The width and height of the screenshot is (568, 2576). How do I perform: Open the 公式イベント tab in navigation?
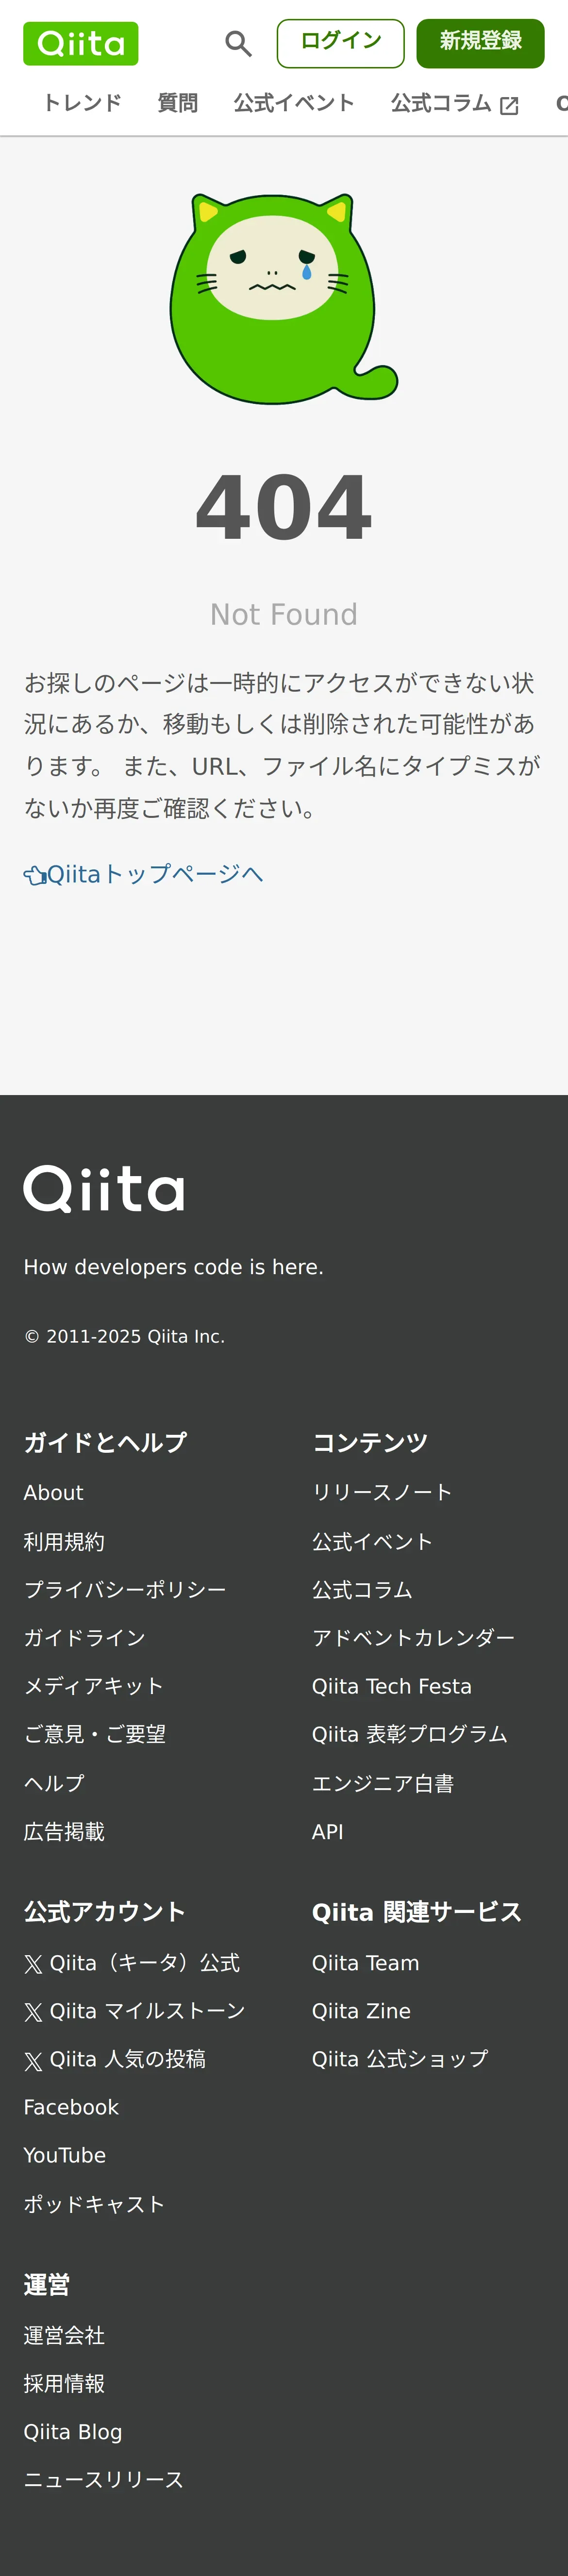point(294,103)
